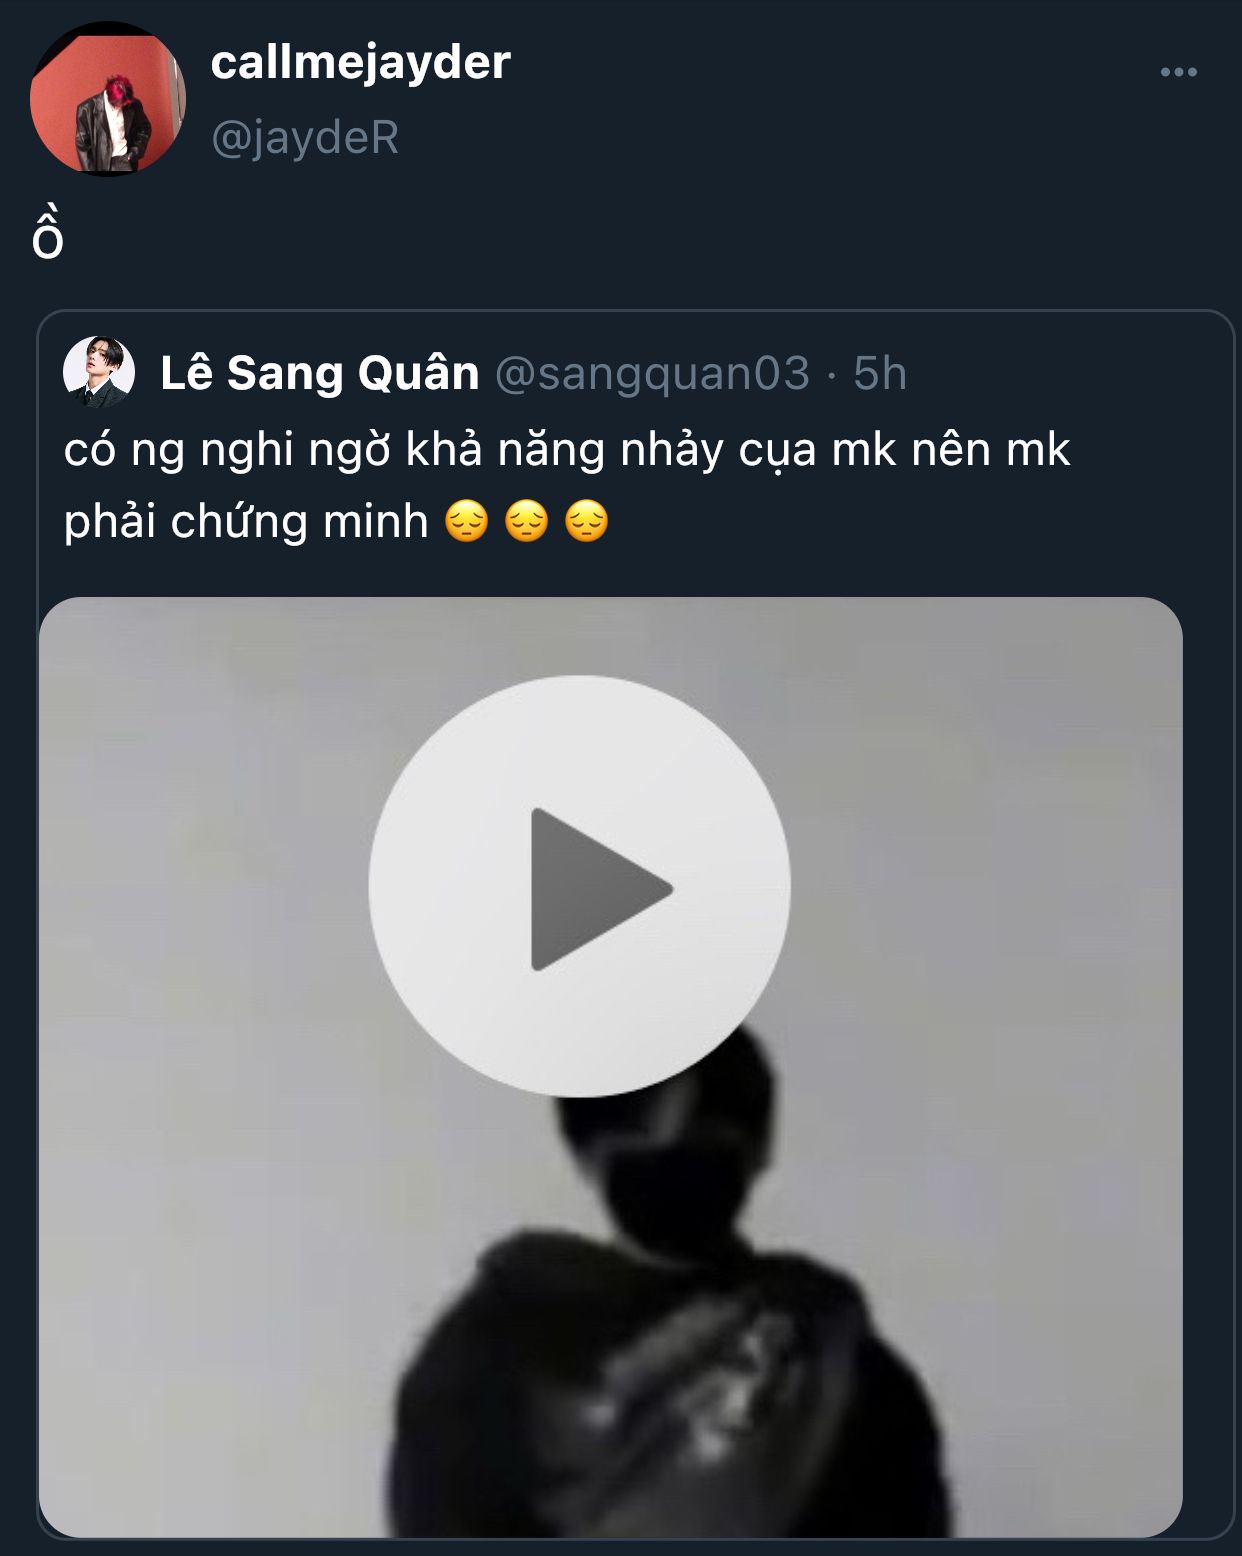
Task: Open Lê Sang Quân's small avatar
Action: [98, 372]
